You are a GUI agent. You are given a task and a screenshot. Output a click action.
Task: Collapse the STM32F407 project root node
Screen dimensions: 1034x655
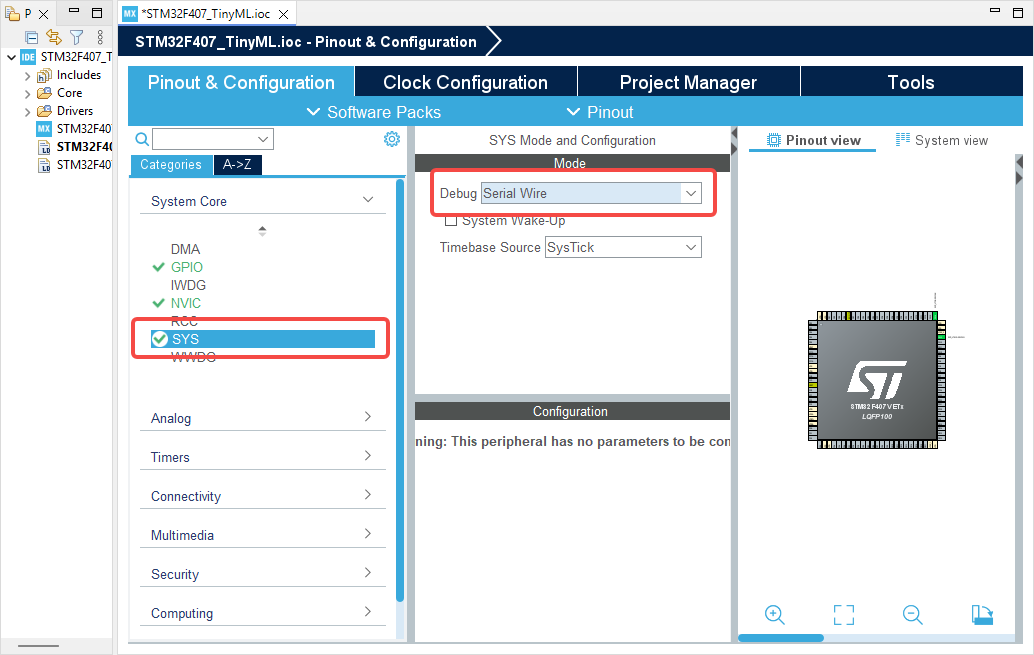11,57
